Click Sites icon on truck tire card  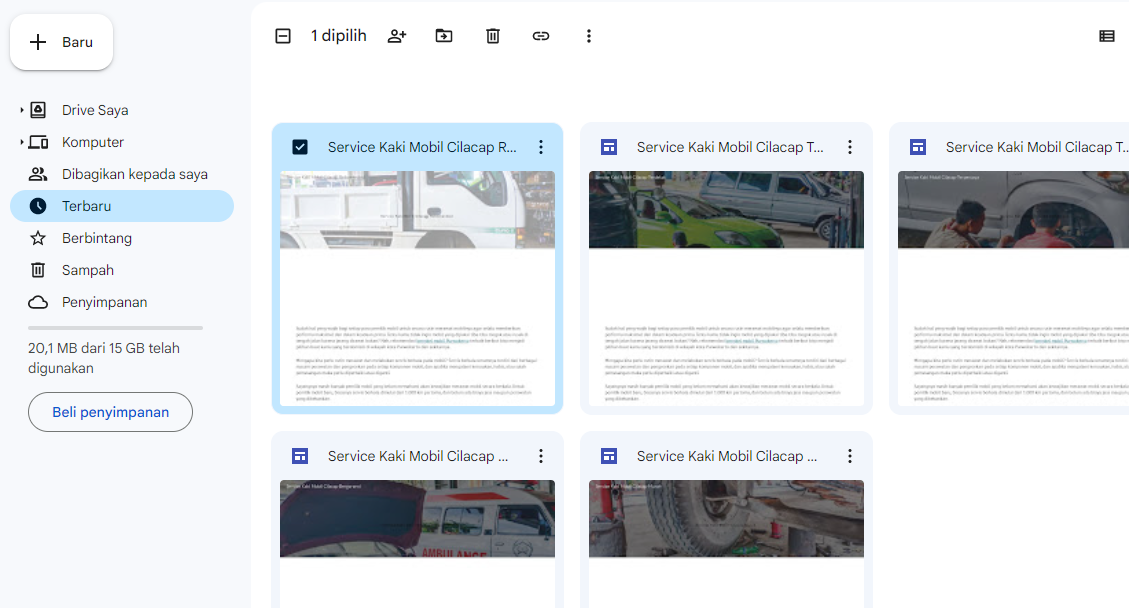click(609, 456)
